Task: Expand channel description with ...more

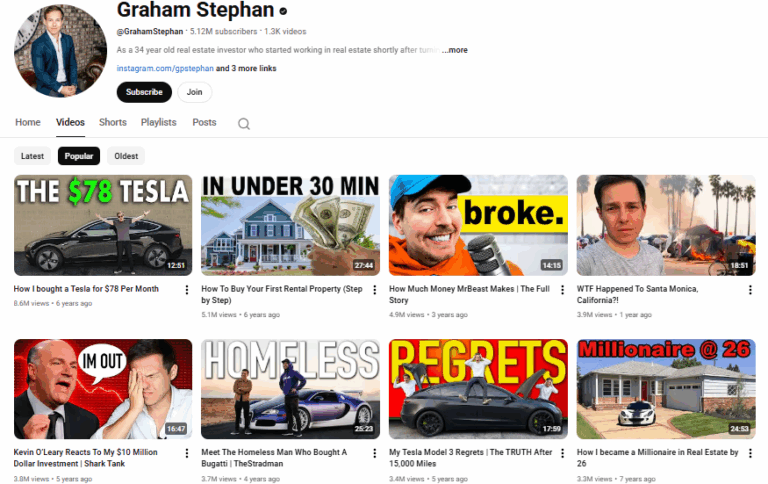Action: tap(454, 50)
